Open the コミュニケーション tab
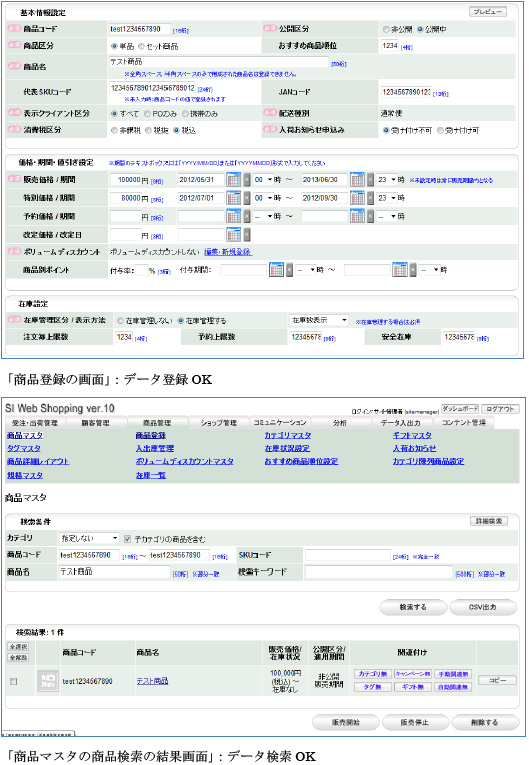This screenshot has width=529, height=765. click(280, 423)
